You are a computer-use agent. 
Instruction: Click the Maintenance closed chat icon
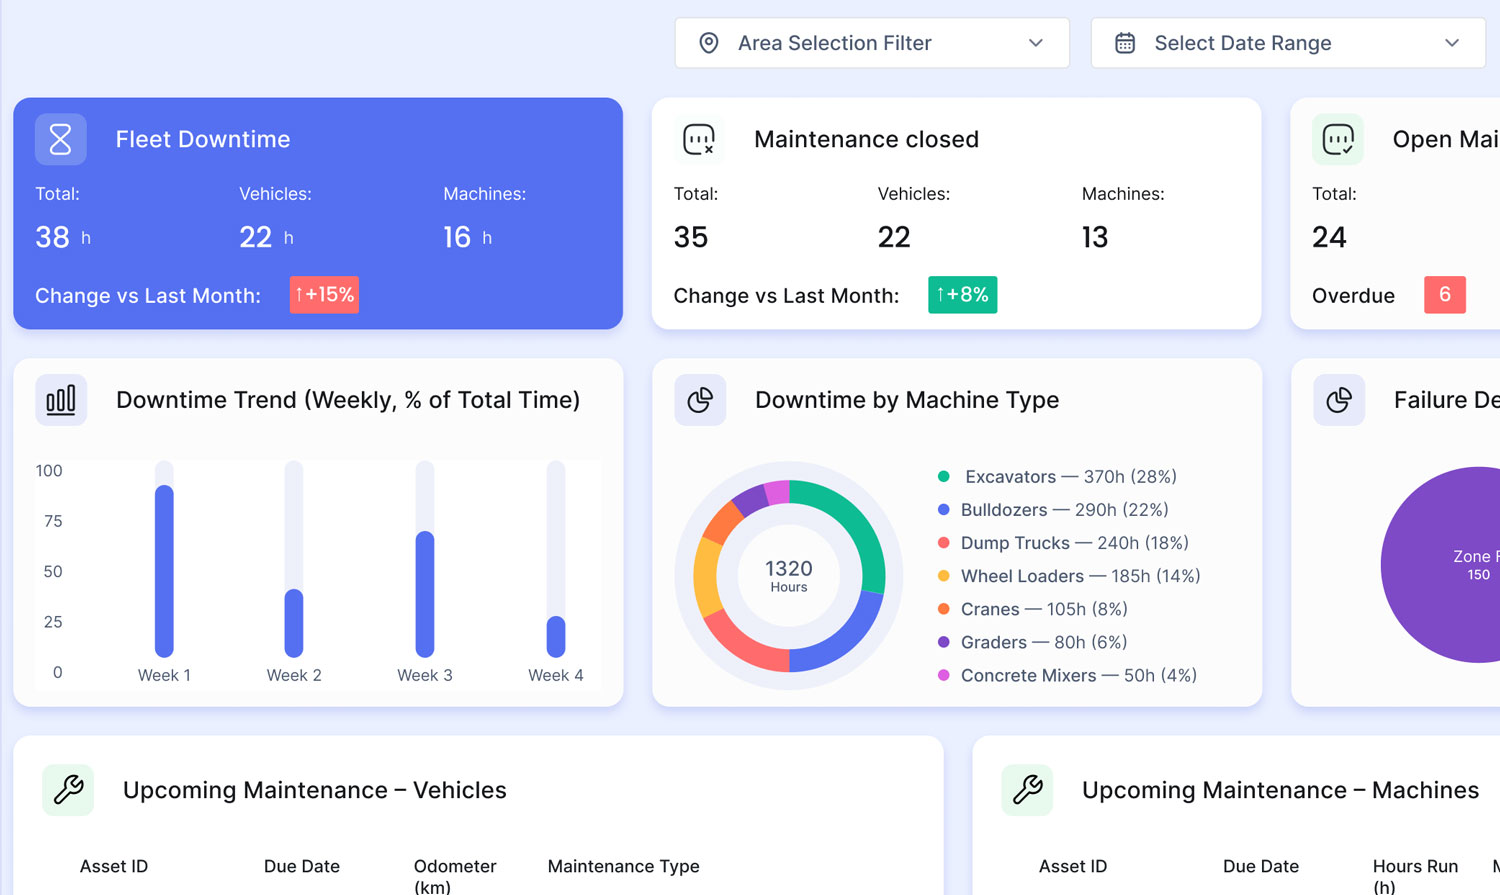[699, 139]
